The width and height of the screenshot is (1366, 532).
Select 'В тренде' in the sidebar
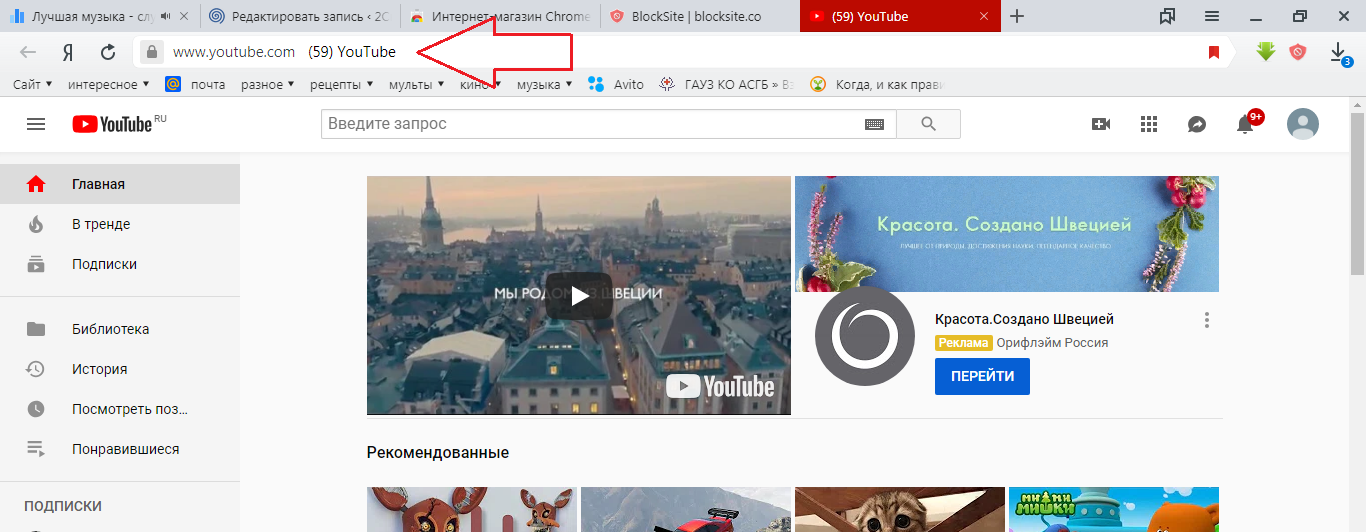coord(101,224)
